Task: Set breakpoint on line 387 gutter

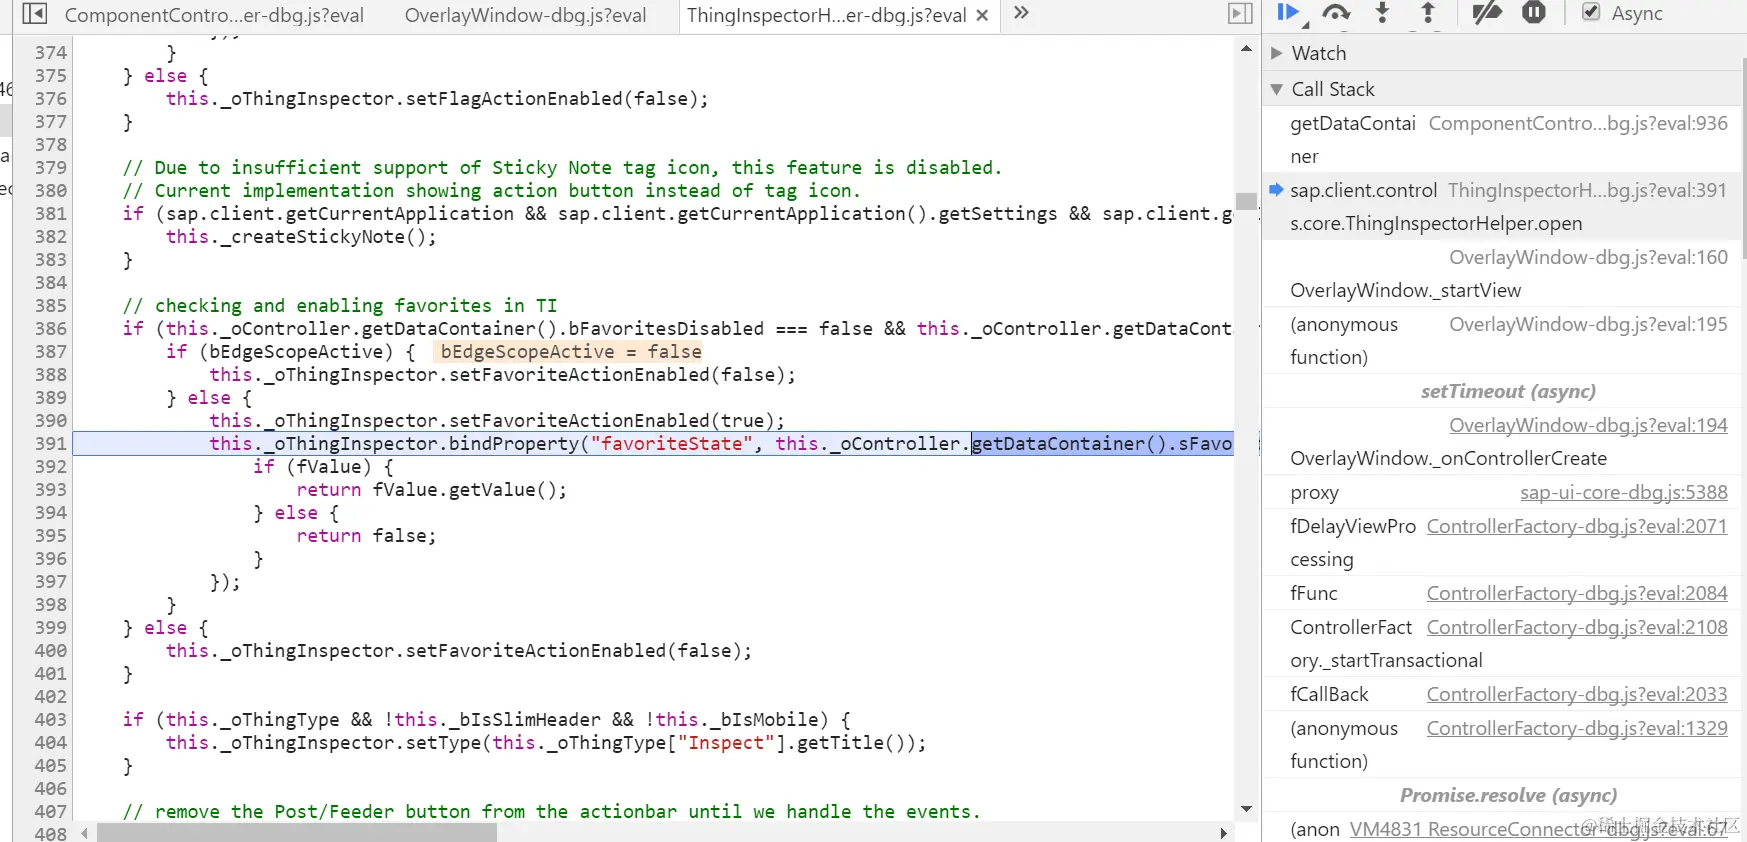Action: 50,351
